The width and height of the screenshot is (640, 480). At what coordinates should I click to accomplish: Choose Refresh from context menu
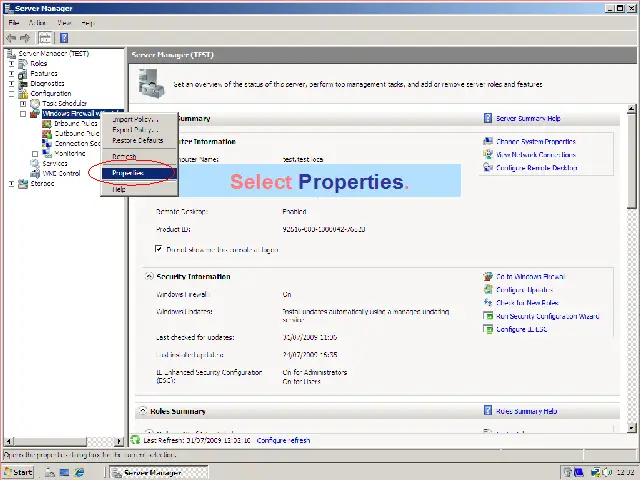pos(139,157)
